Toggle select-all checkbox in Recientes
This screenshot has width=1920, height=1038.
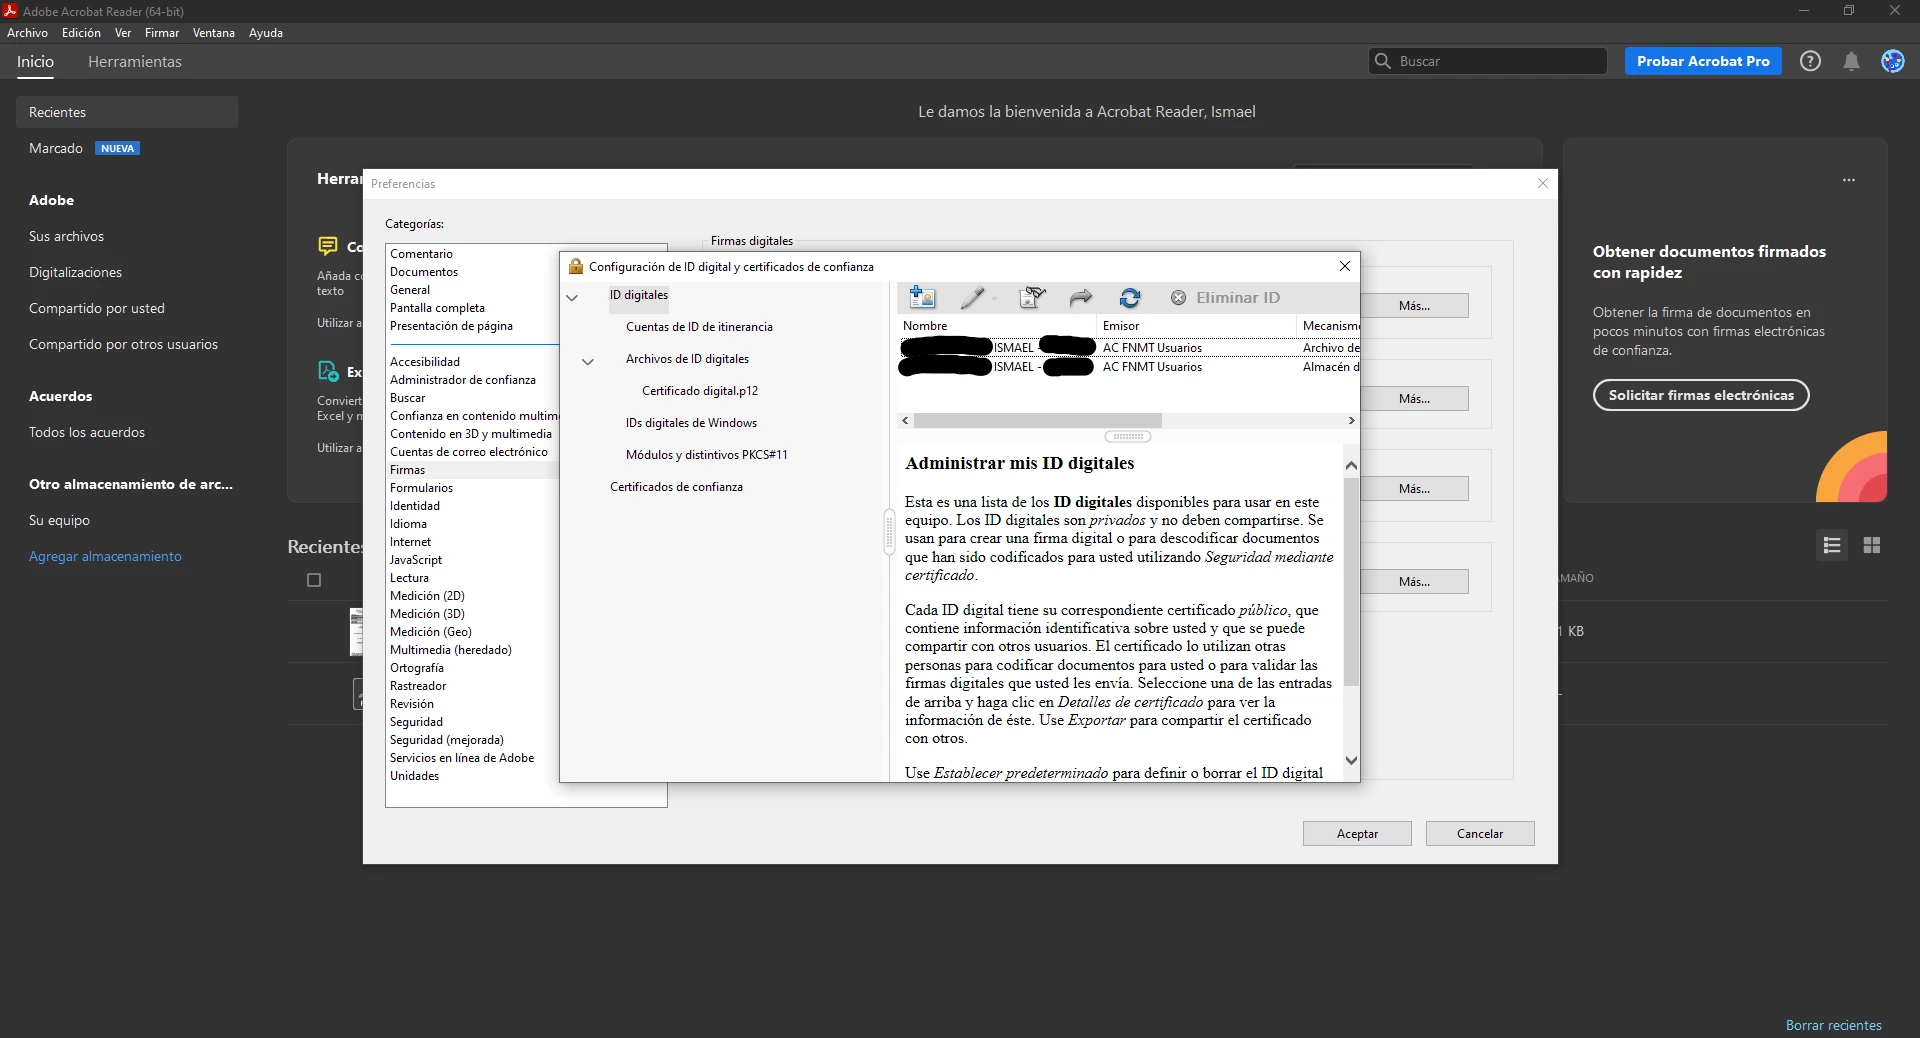point(314,580)
